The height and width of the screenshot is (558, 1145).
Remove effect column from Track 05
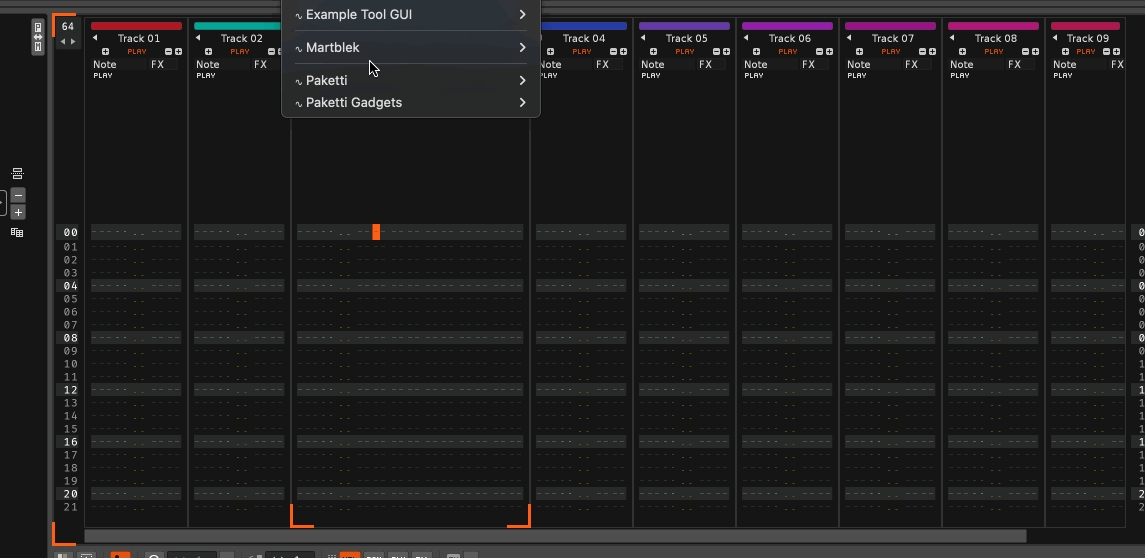pyautogui.click(x=714, y=51)
